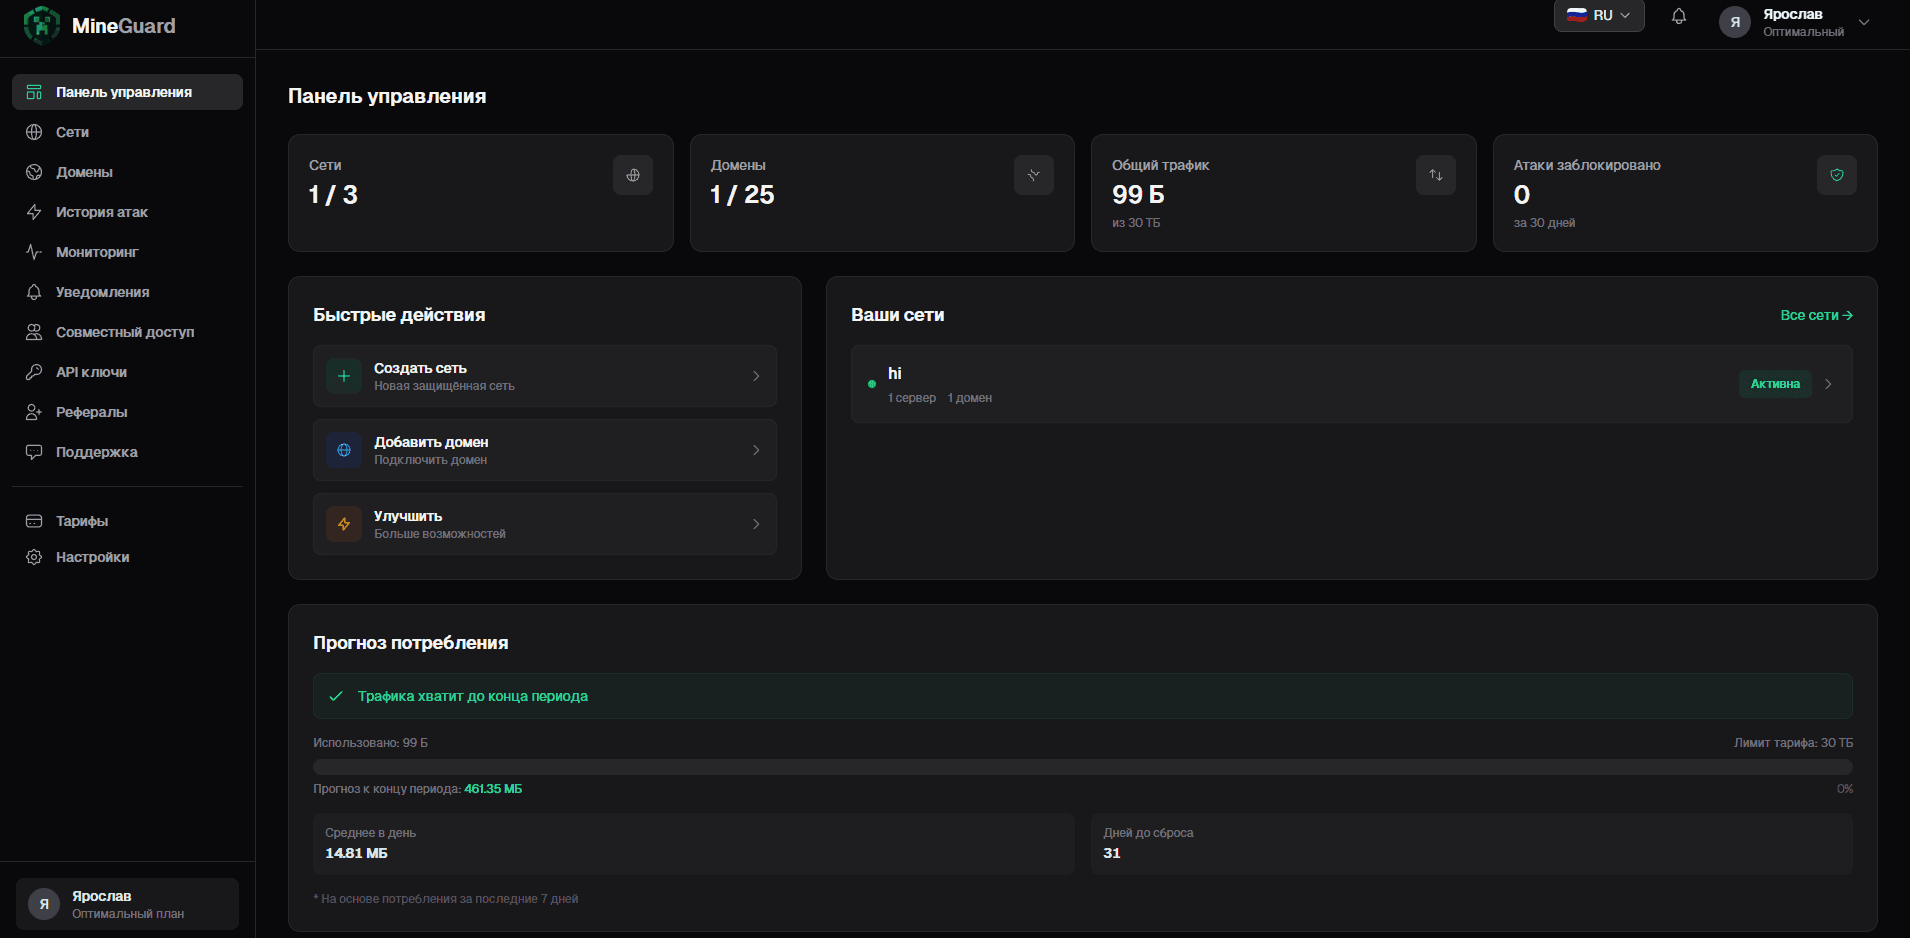
Task: Click the chat icon for Поддержка
Action: (34, 452)
